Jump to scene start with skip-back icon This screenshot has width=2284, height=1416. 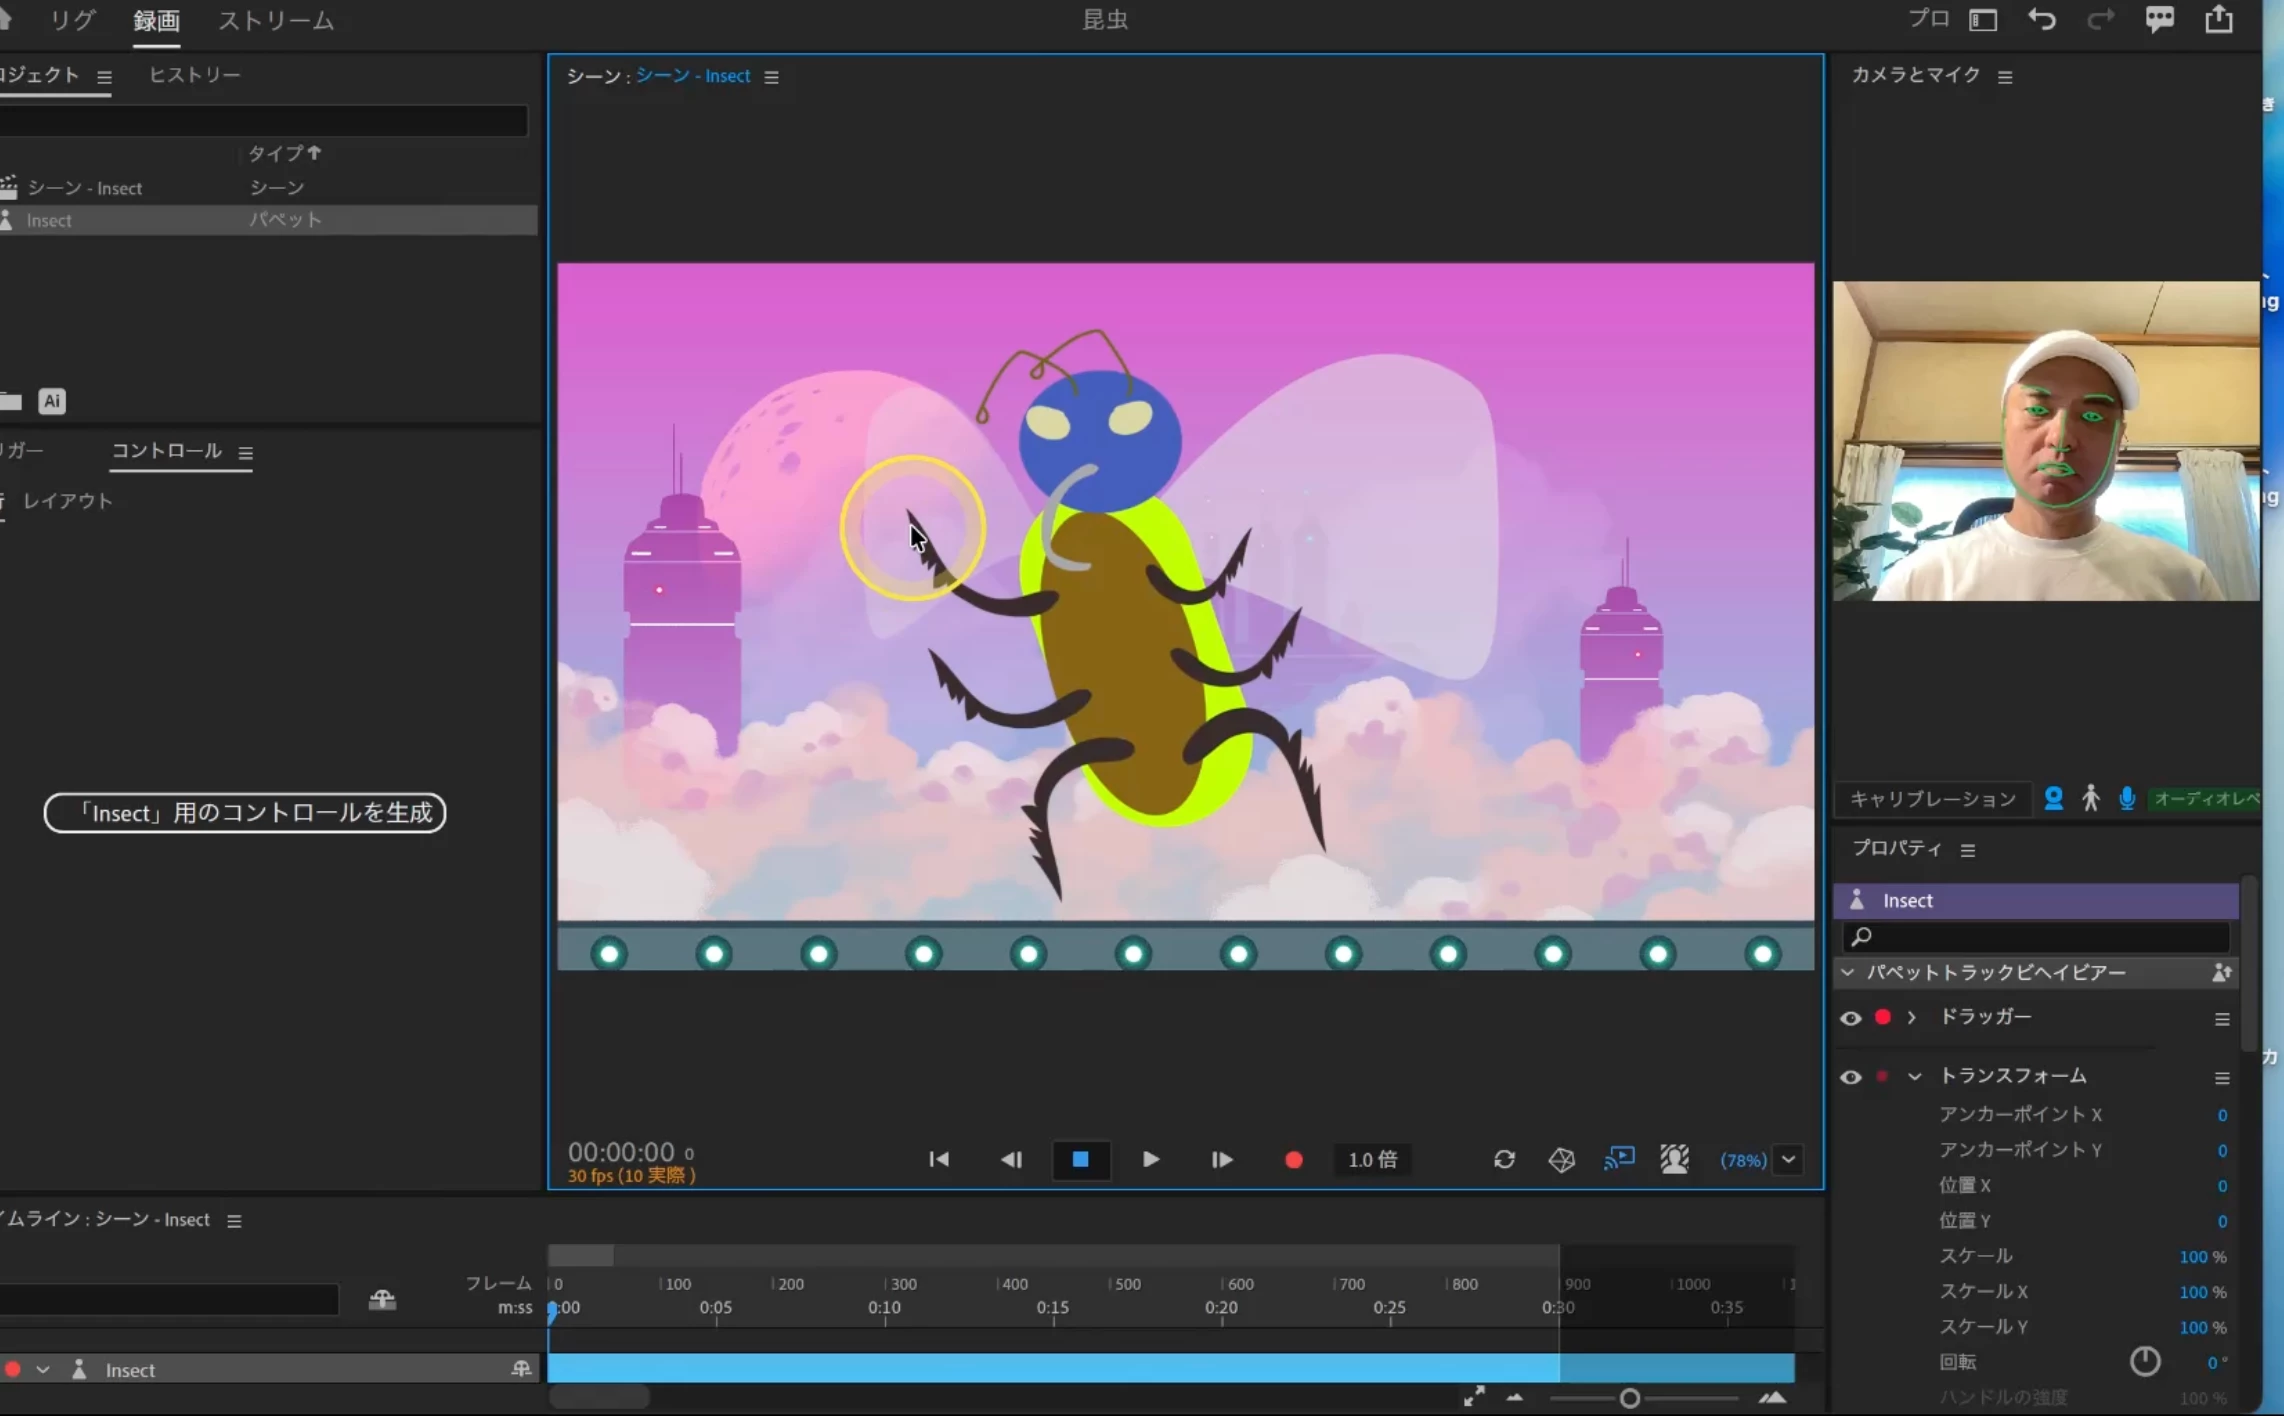(938, 1160)
